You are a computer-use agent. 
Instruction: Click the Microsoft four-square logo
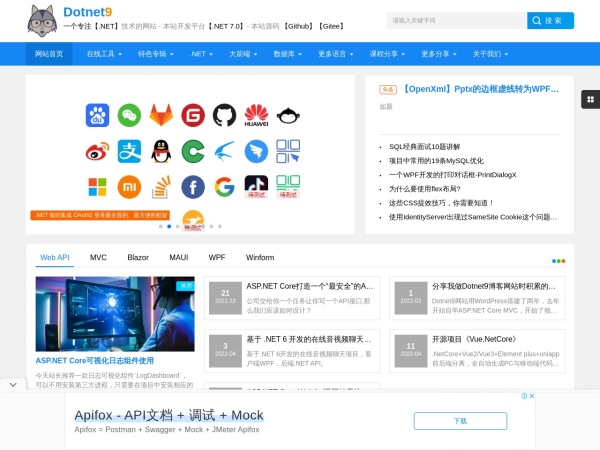pyautogui.click(x=97, y=187)
